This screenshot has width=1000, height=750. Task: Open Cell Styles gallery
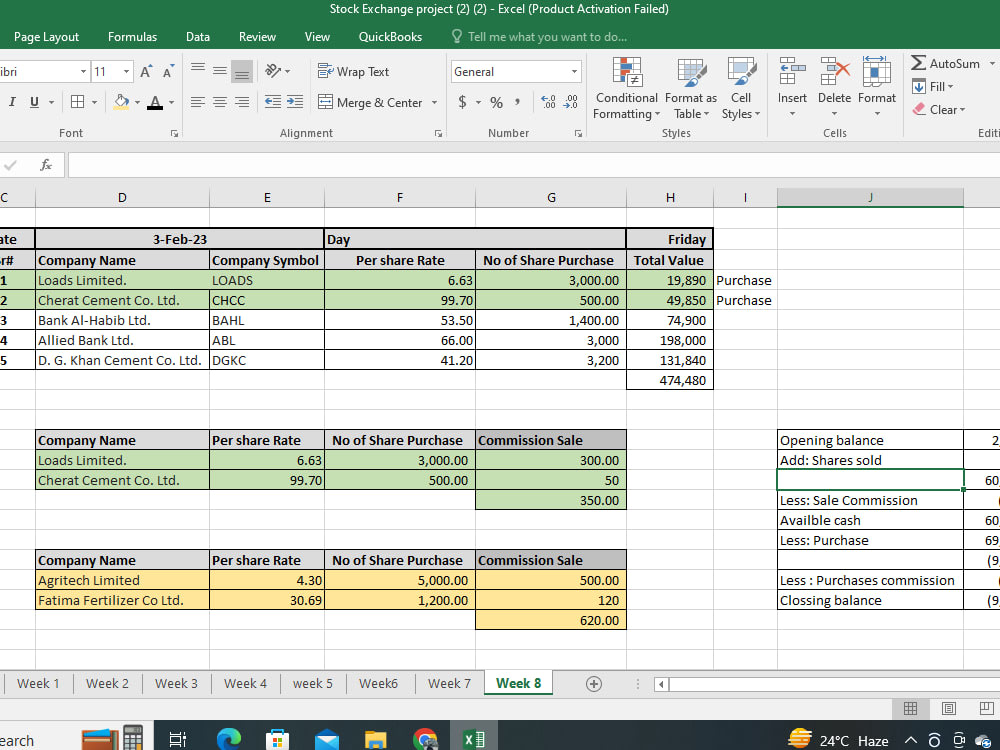[x=741, y=89]
